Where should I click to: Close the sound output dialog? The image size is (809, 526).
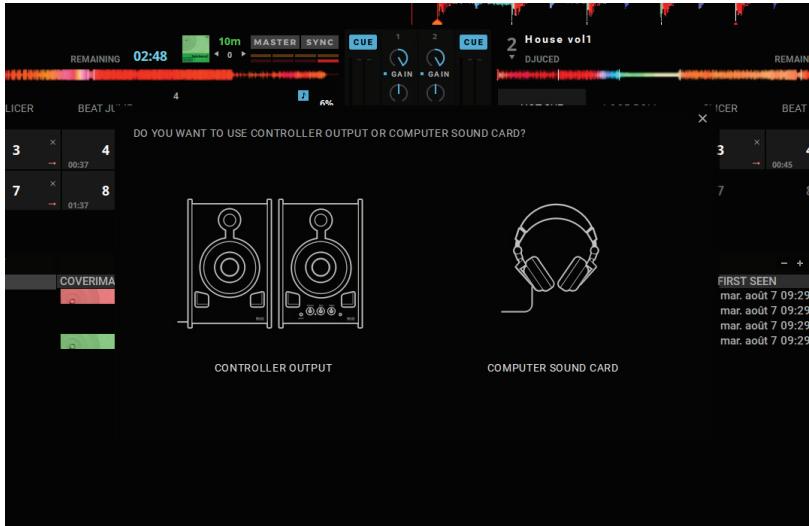coord(702,119)
